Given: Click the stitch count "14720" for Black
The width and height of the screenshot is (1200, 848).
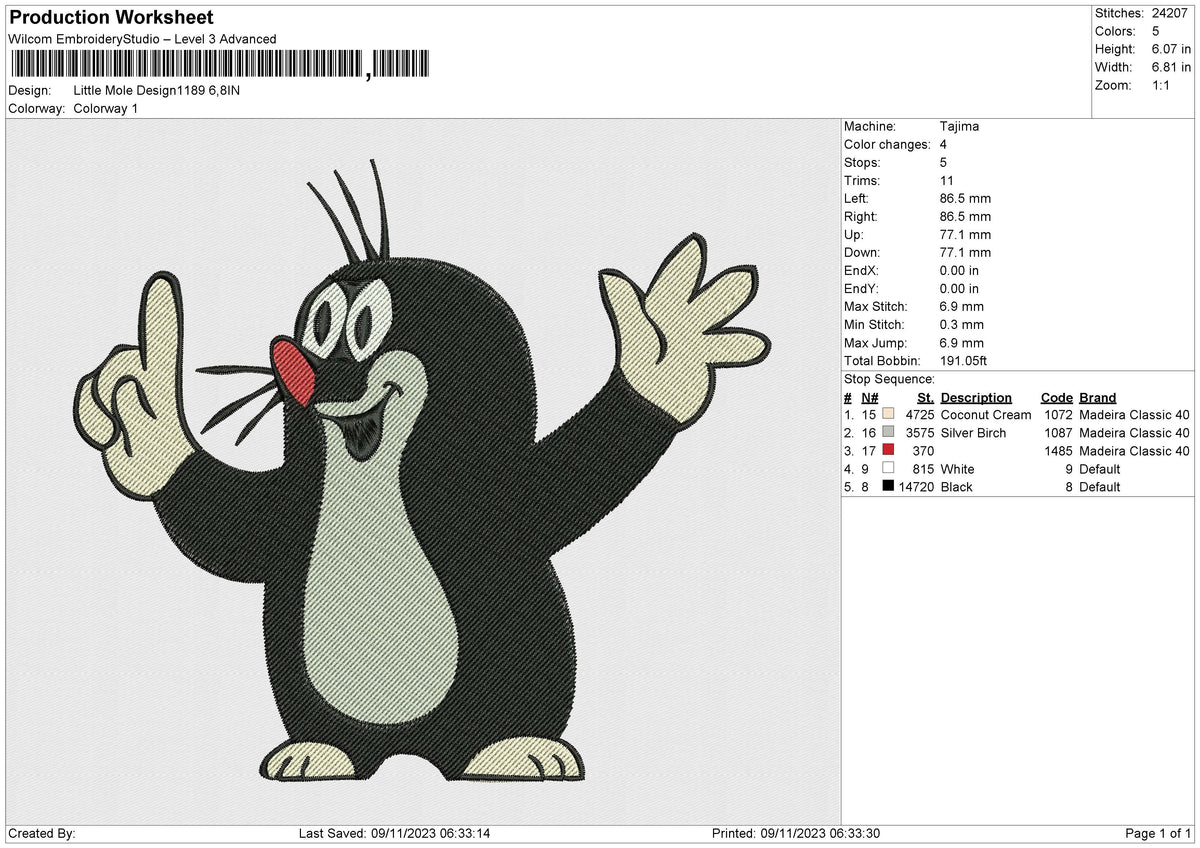Looking at the screenshot, I should coord(917,487).
